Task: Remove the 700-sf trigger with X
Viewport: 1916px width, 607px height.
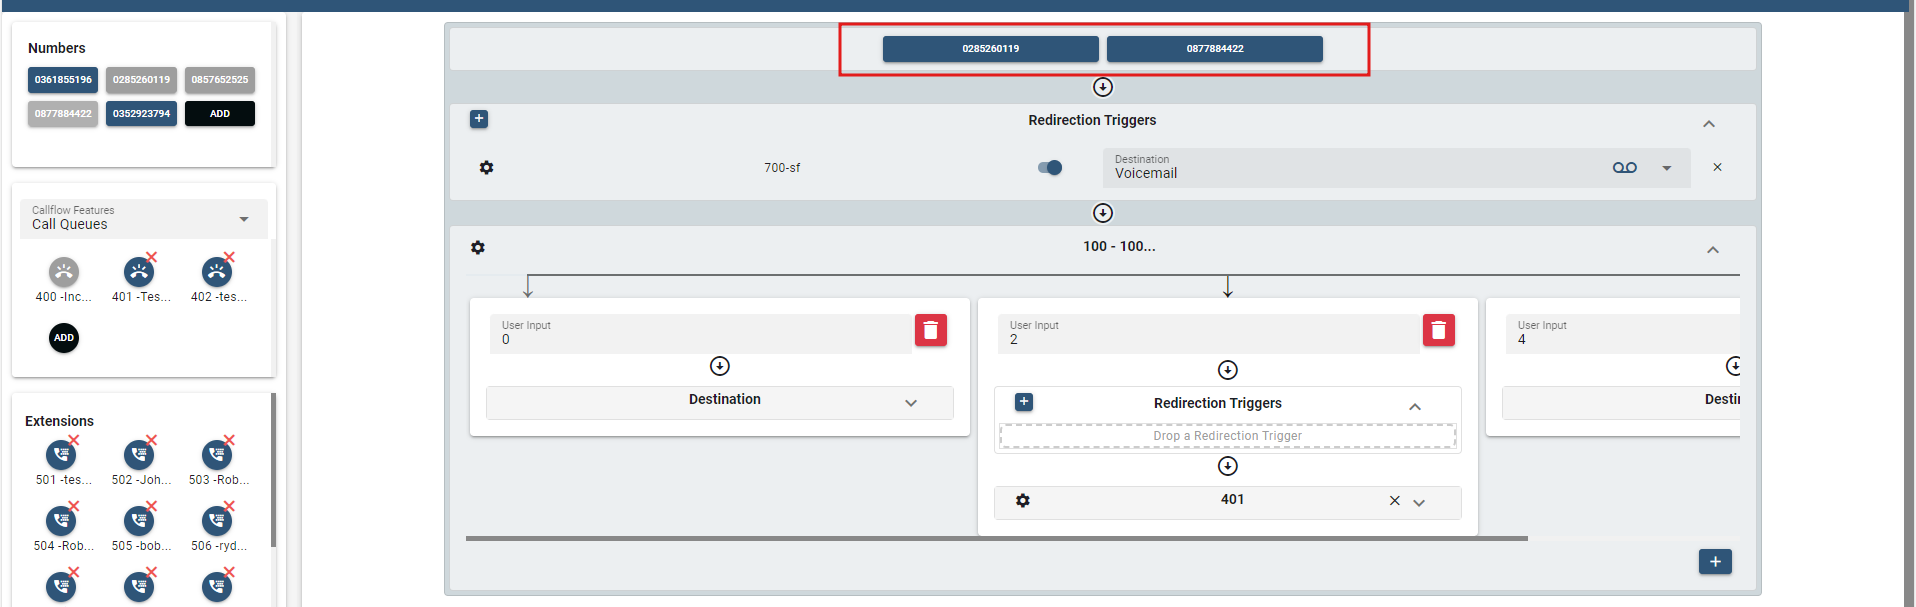Action: tap(1717, 168)
